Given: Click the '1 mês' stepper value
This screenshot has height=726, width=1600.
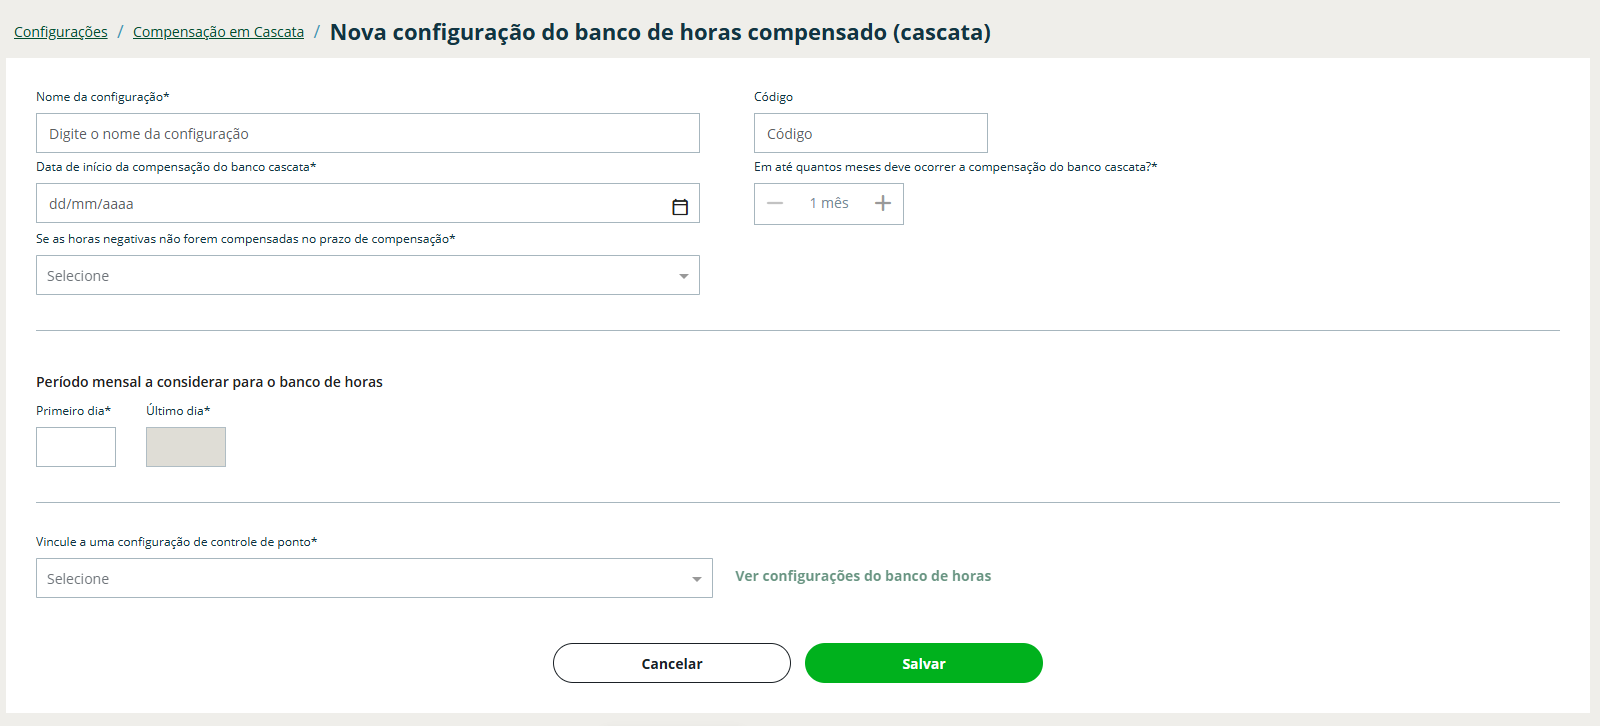Looking at the screenshot, I should [x=829, y=204].
